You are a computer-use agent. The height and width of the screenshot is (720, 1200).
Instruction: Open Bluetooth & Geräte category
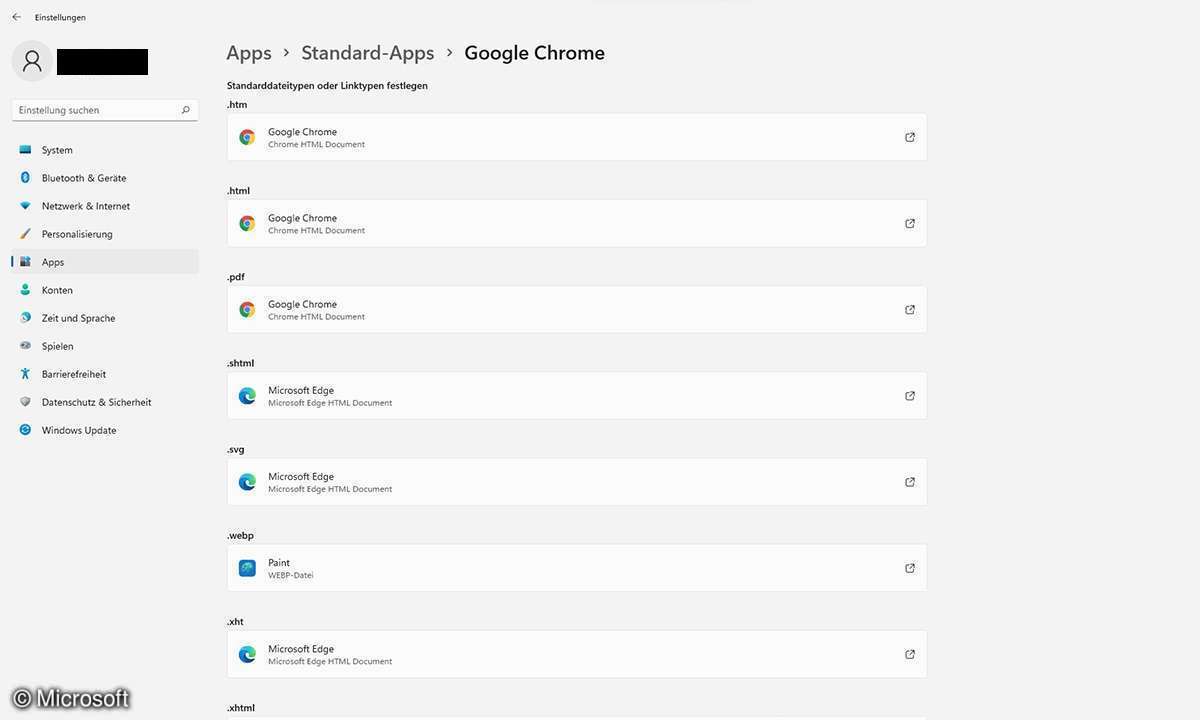104,178
